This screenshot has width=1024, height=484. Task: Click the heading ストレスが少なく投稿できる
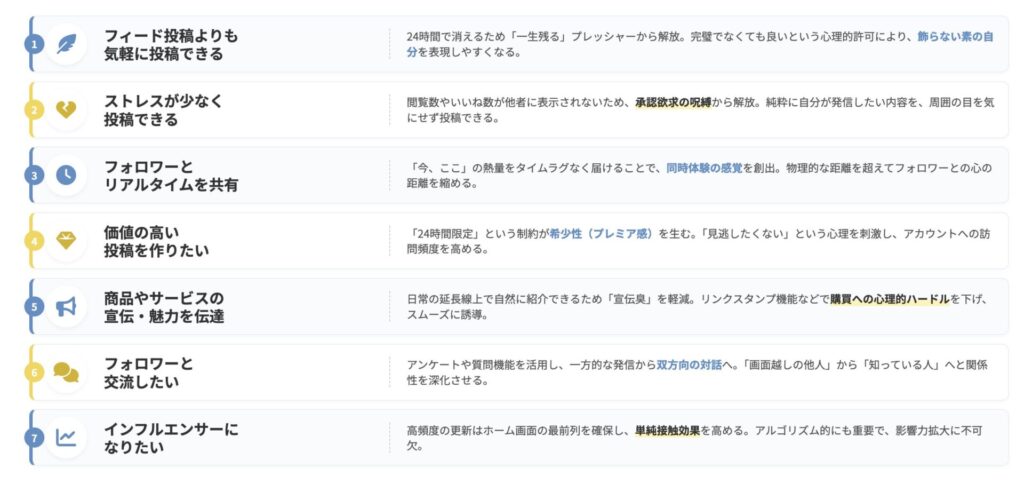[x=163, y=110]
